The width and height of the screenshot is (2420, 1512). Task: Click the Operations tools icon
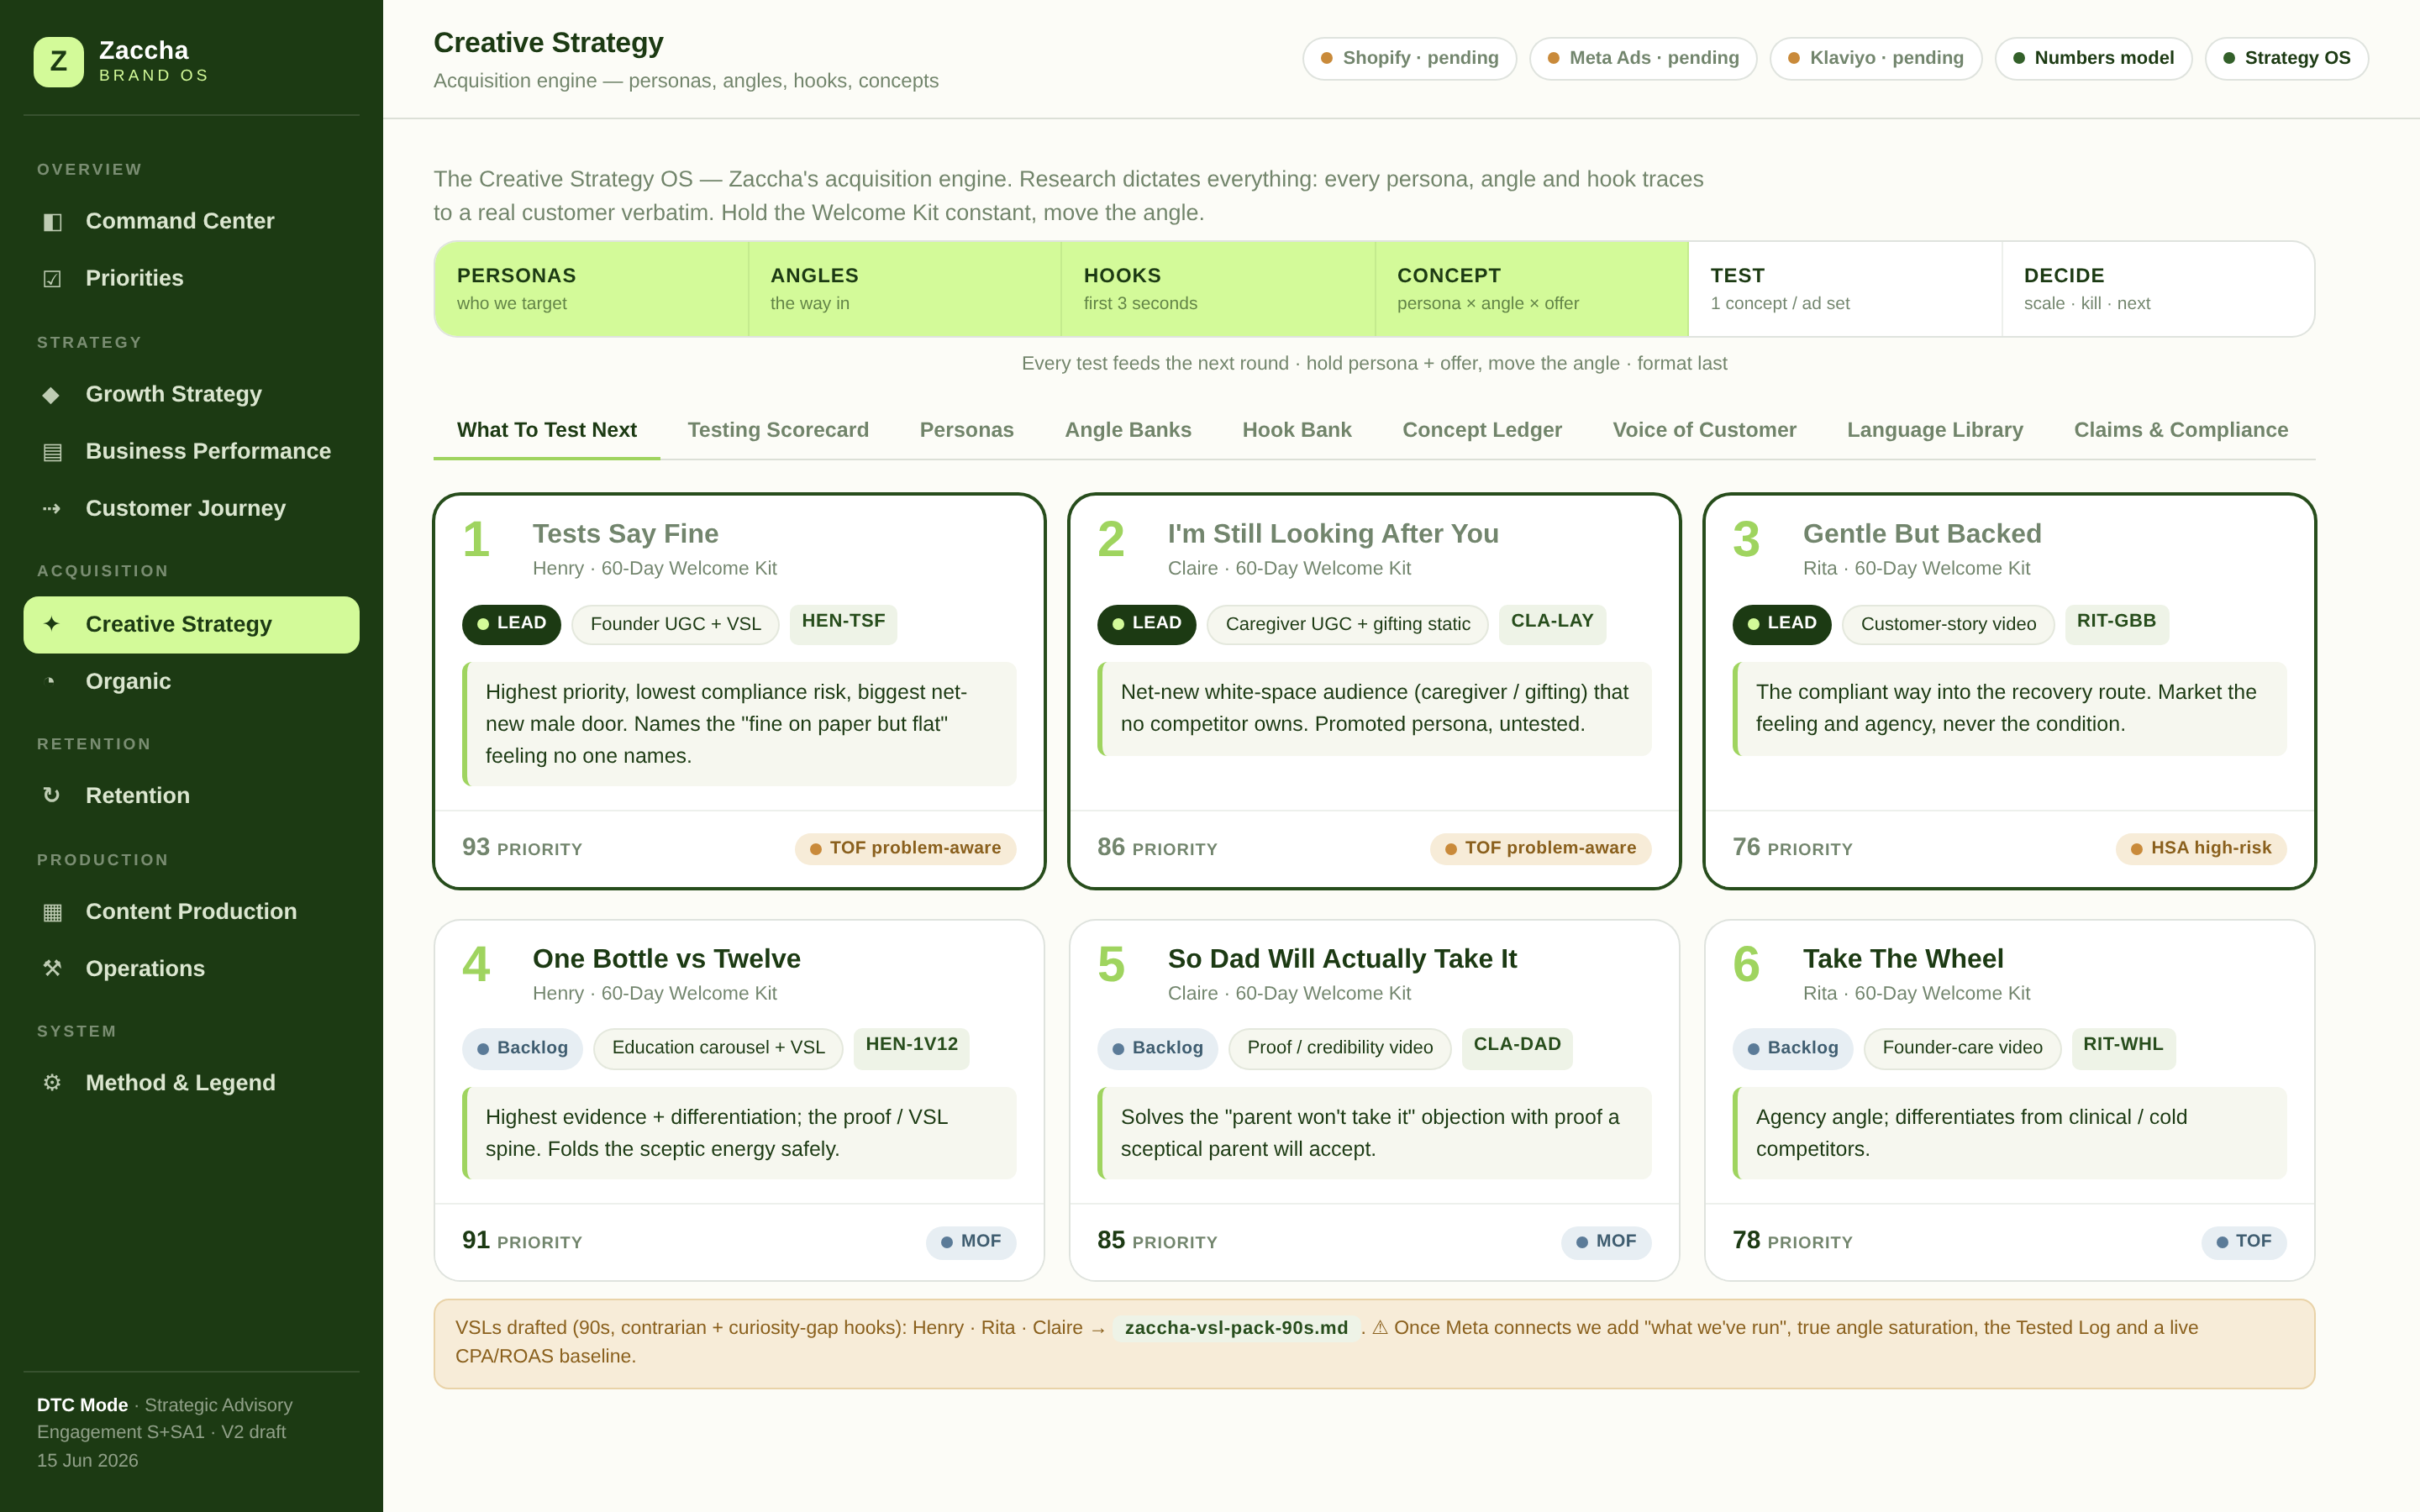(x=52, y=968)
